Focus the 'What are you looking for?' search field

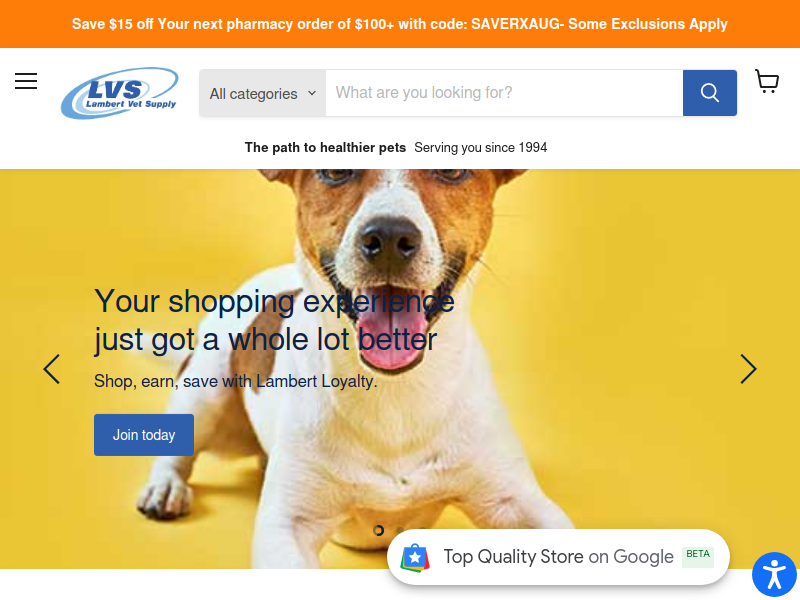(504, 93)
